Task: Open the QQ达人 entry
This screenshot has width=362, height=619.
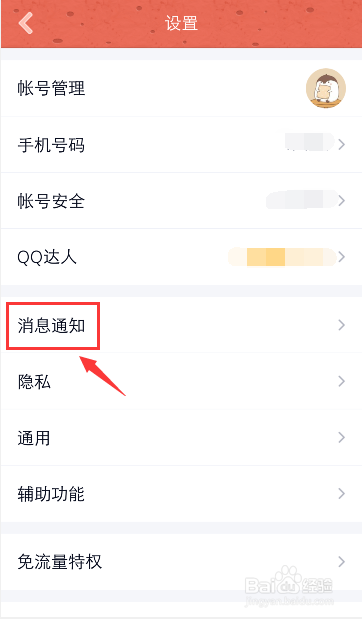Action: [181, 257]
